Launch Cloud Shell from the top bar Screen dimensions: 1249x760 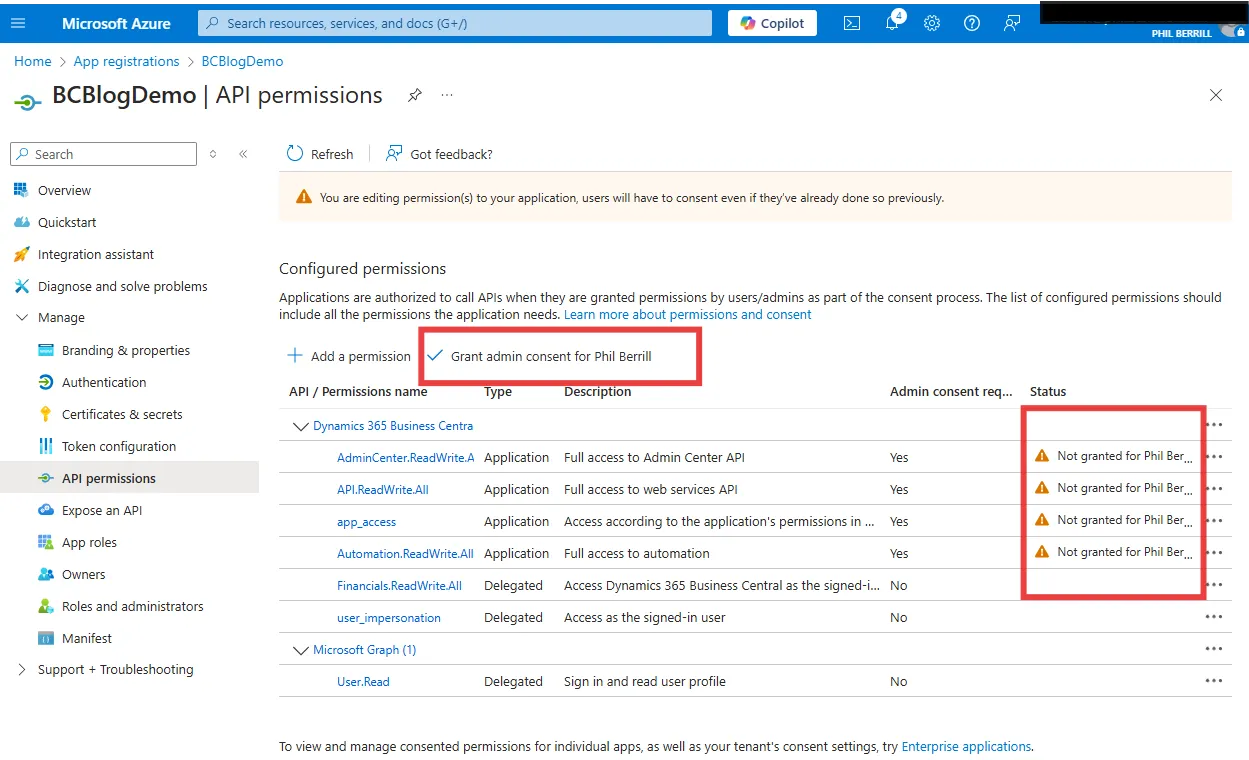point(852,23)
